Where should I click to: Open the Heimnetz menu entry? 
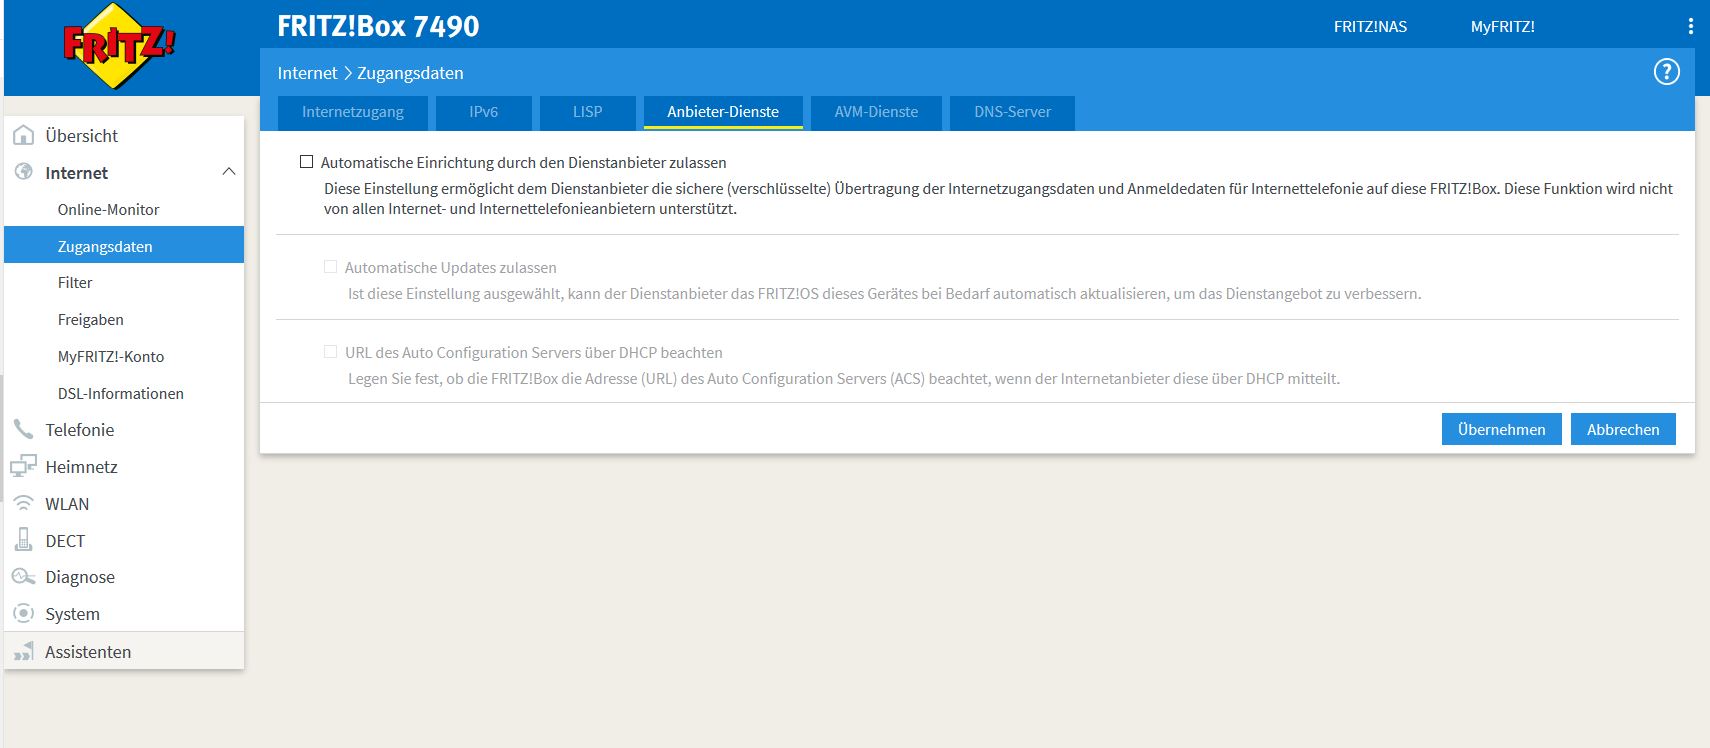pos(124,467)
